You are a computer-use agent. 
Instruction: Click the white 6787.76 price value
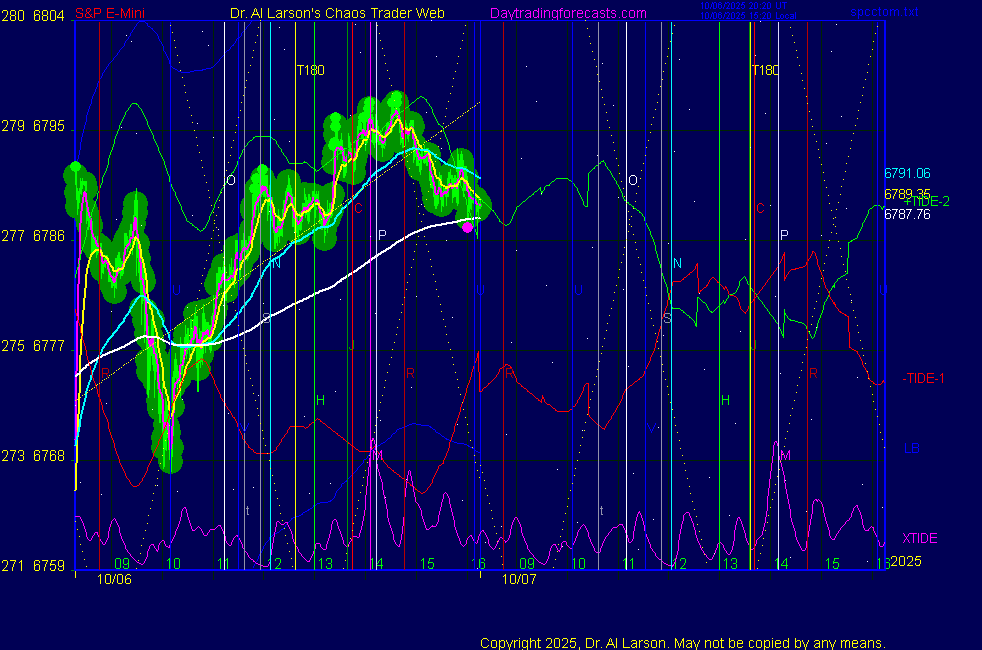pyautogui.click(x=907, y=214)
